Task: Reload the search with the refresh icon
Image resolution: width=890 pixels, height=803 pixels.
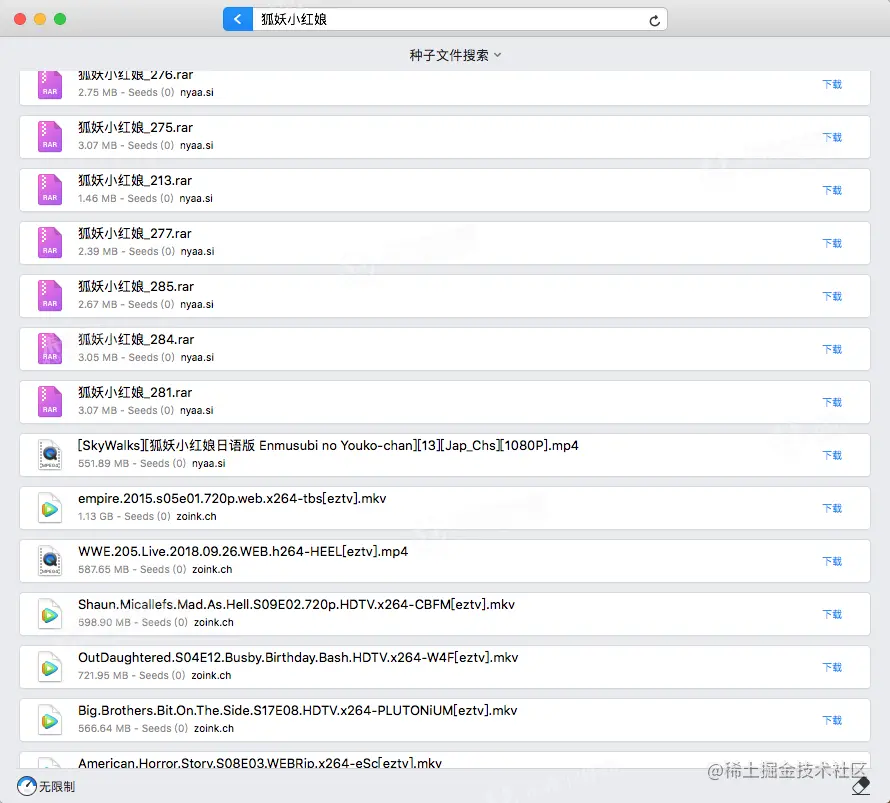Action: tap(654, 20)
